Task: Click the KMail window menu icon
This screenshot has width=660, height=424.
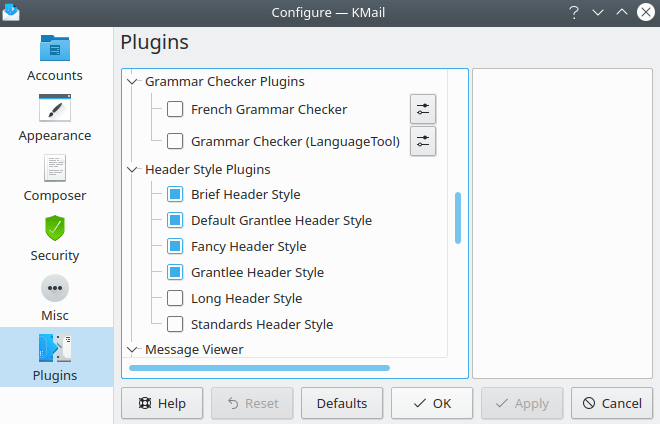Action: click(x=13, y=12)
